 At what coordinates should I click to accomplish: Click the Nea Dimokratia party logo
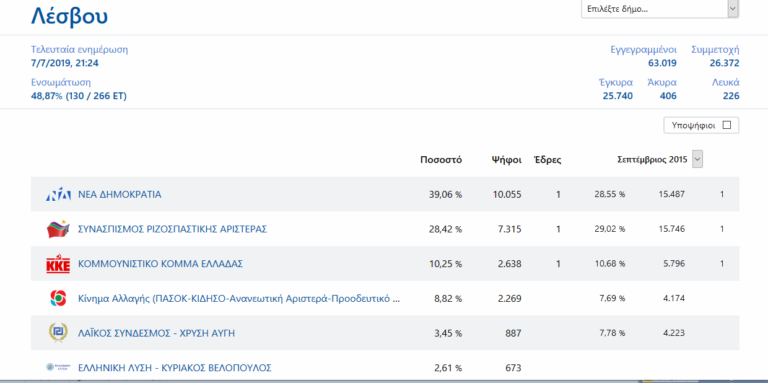58,195
